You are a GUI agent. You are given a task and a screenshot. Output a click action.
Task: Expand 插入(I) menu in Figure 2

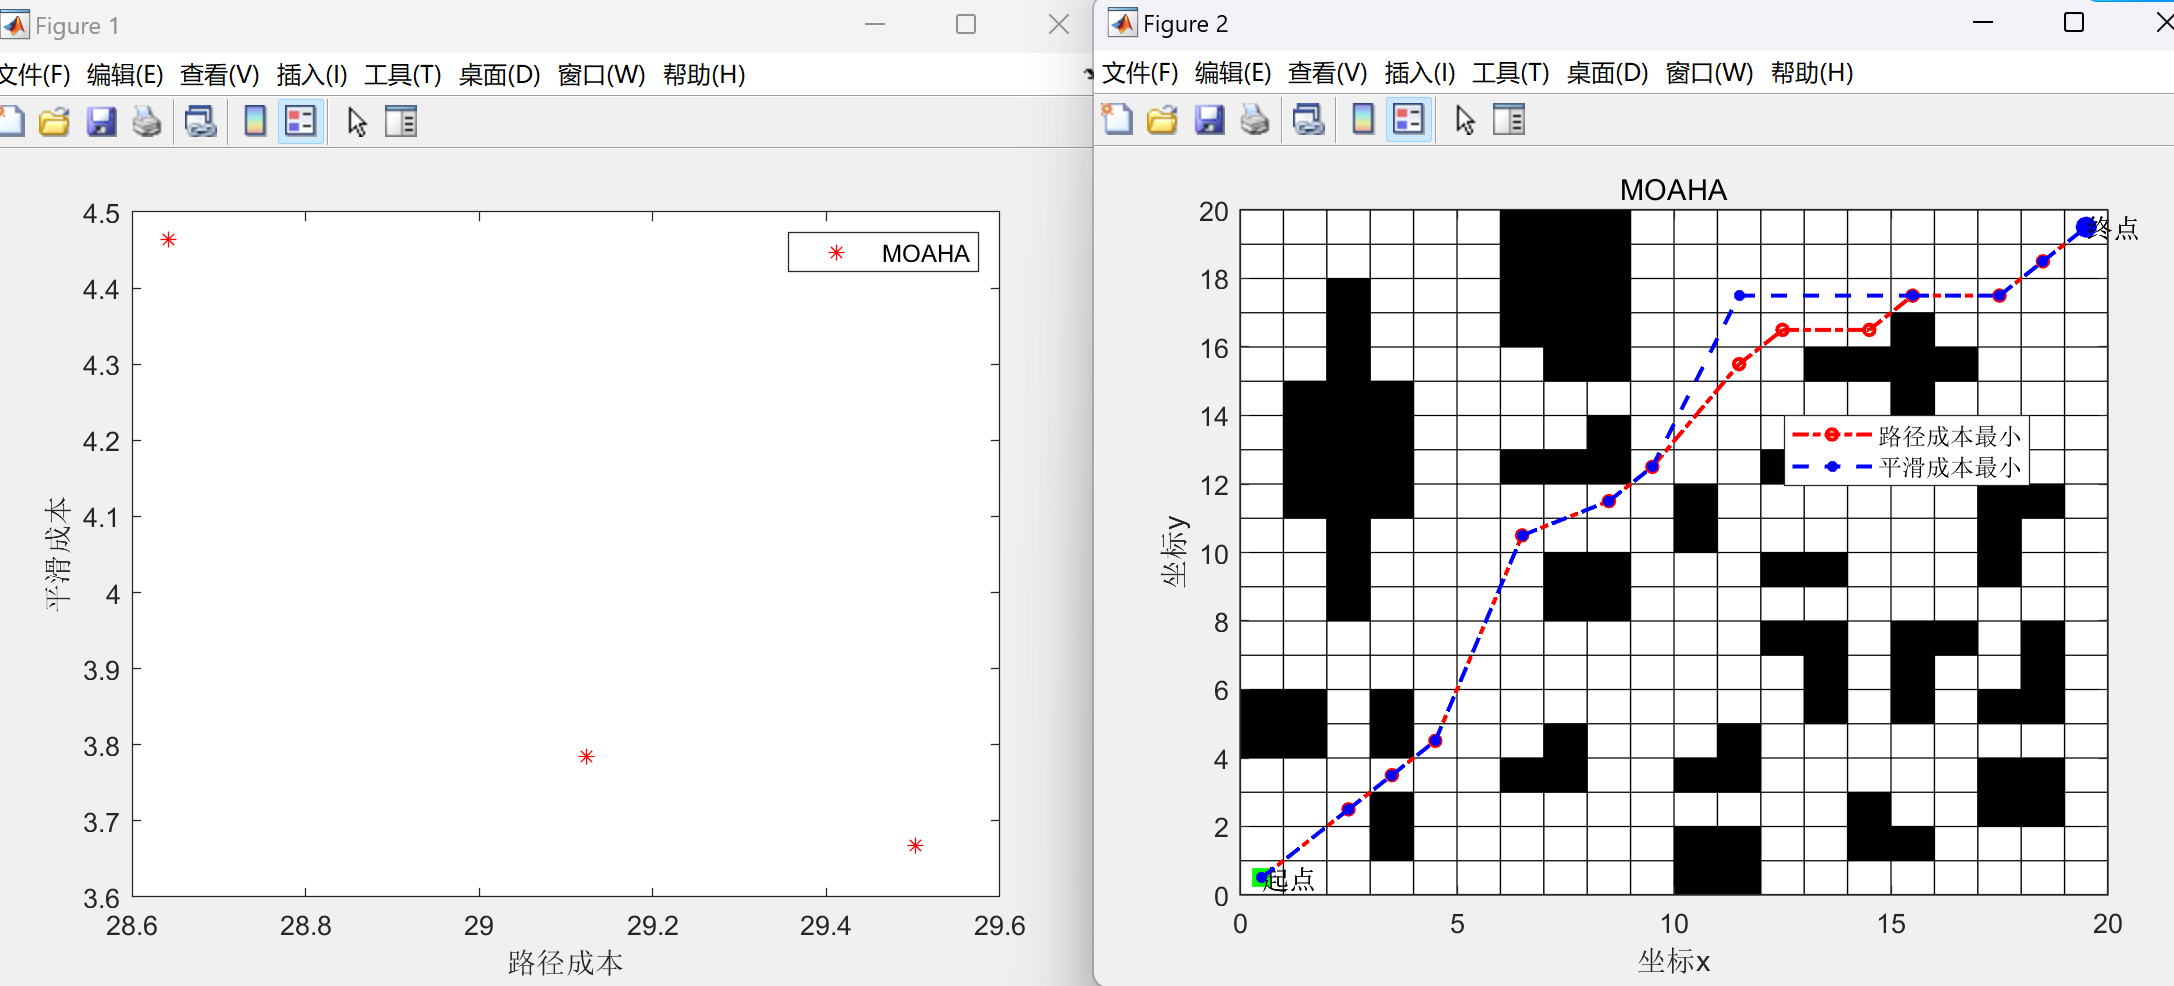(x=1419, y=73)
